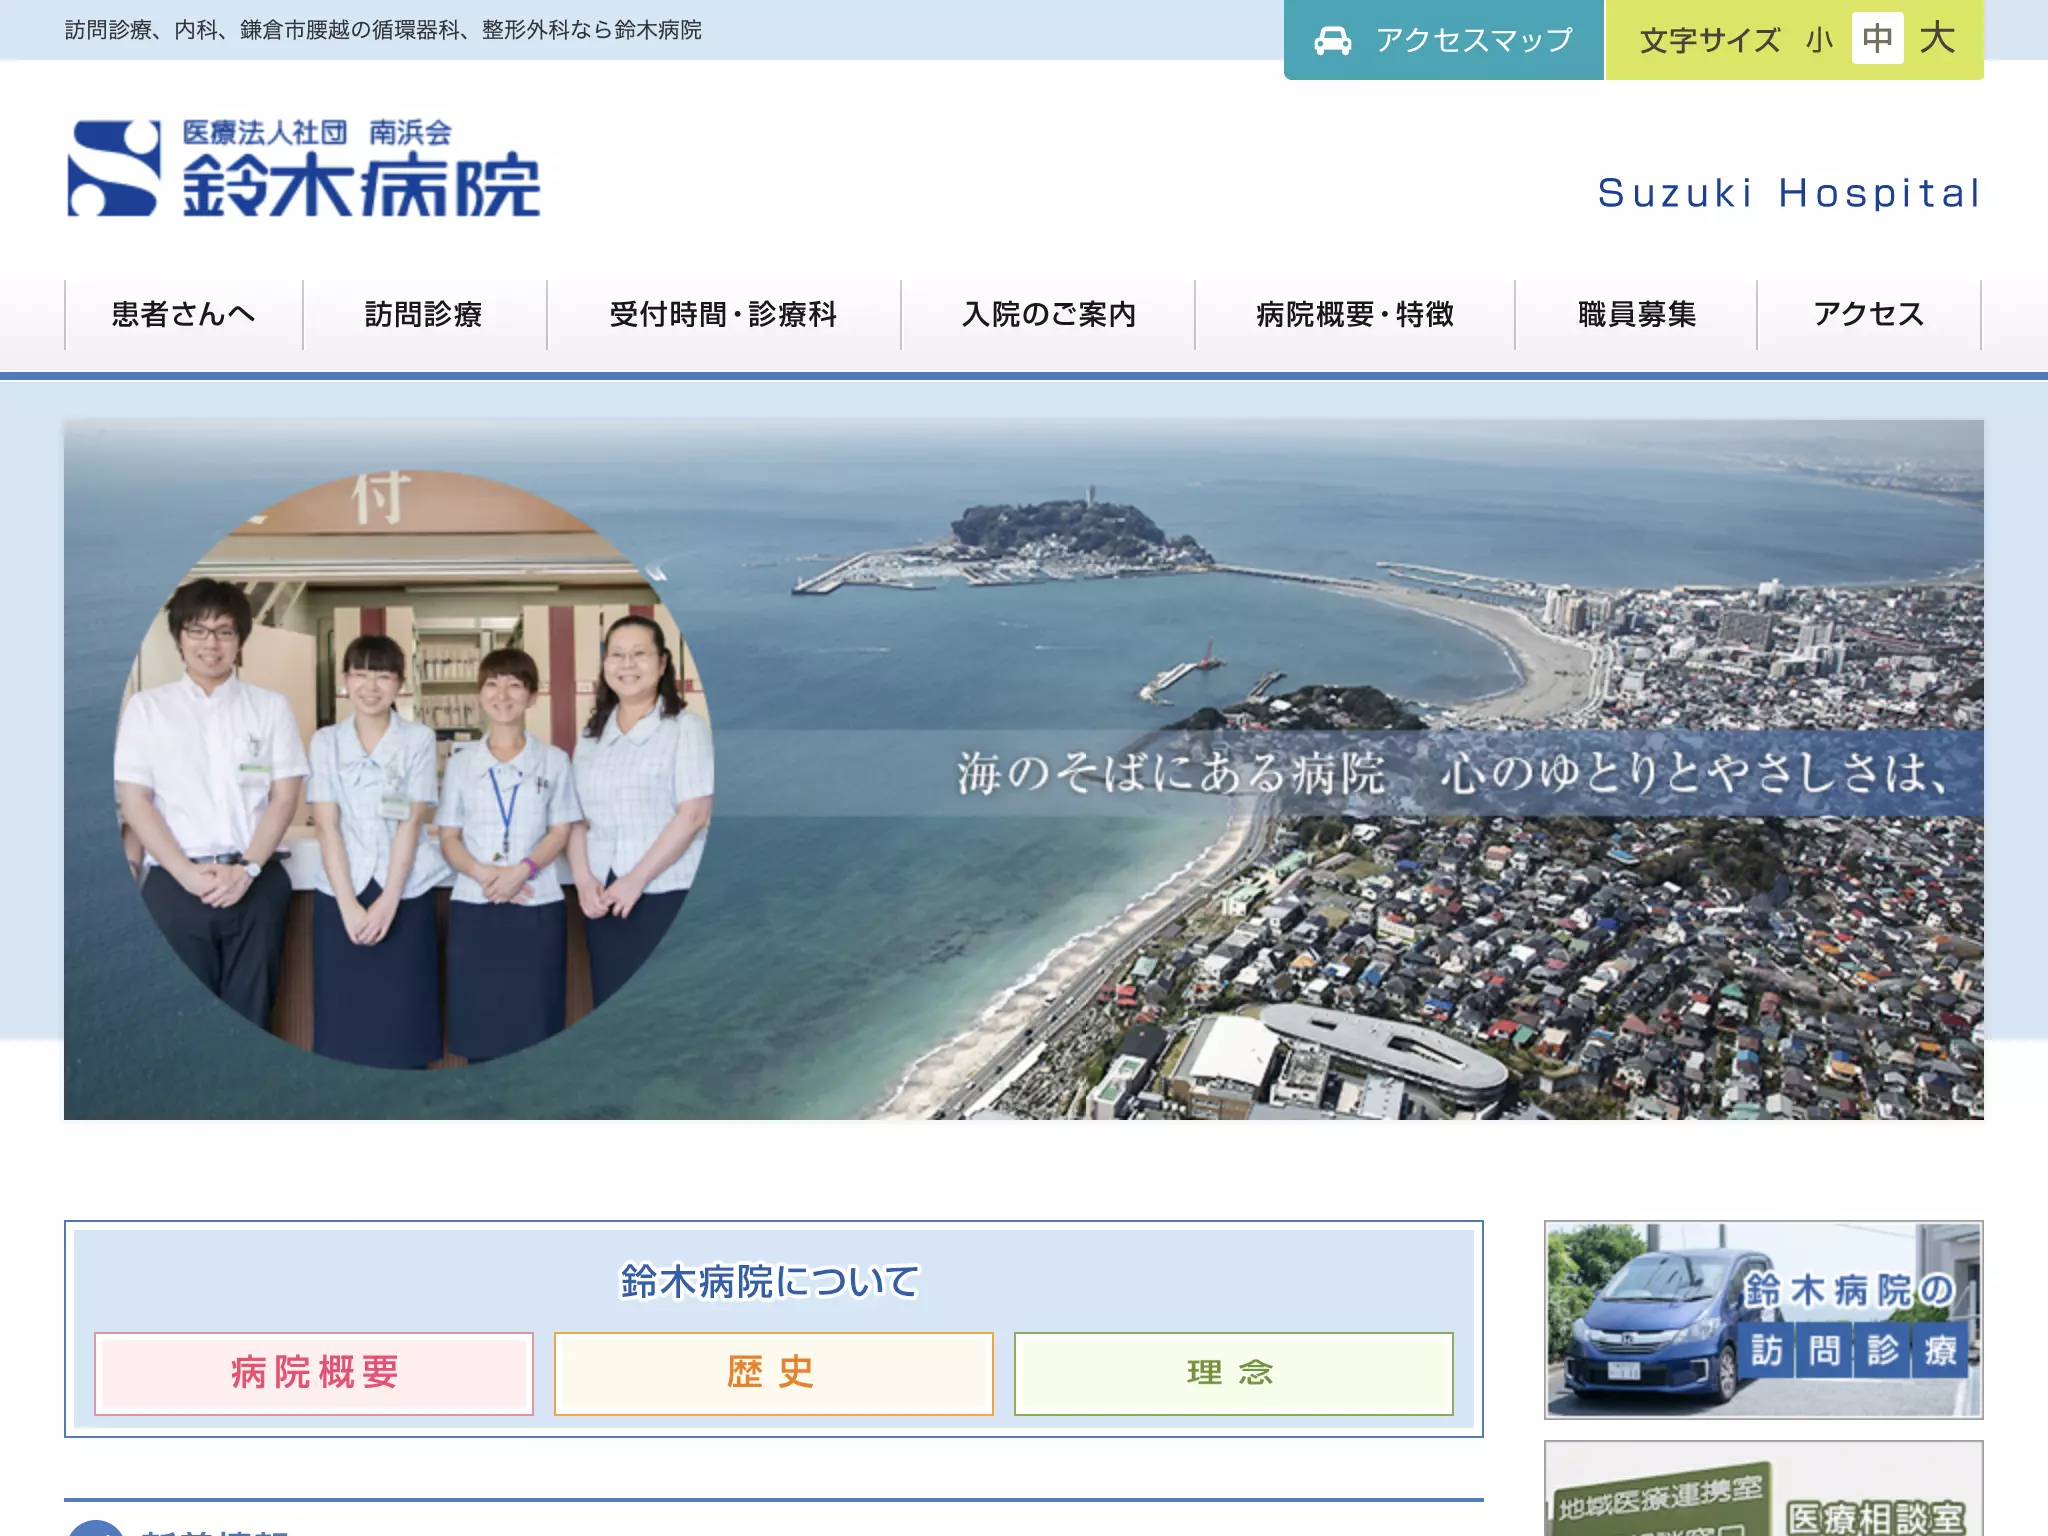Click the 鈴木病院 logo

(304, 168)
